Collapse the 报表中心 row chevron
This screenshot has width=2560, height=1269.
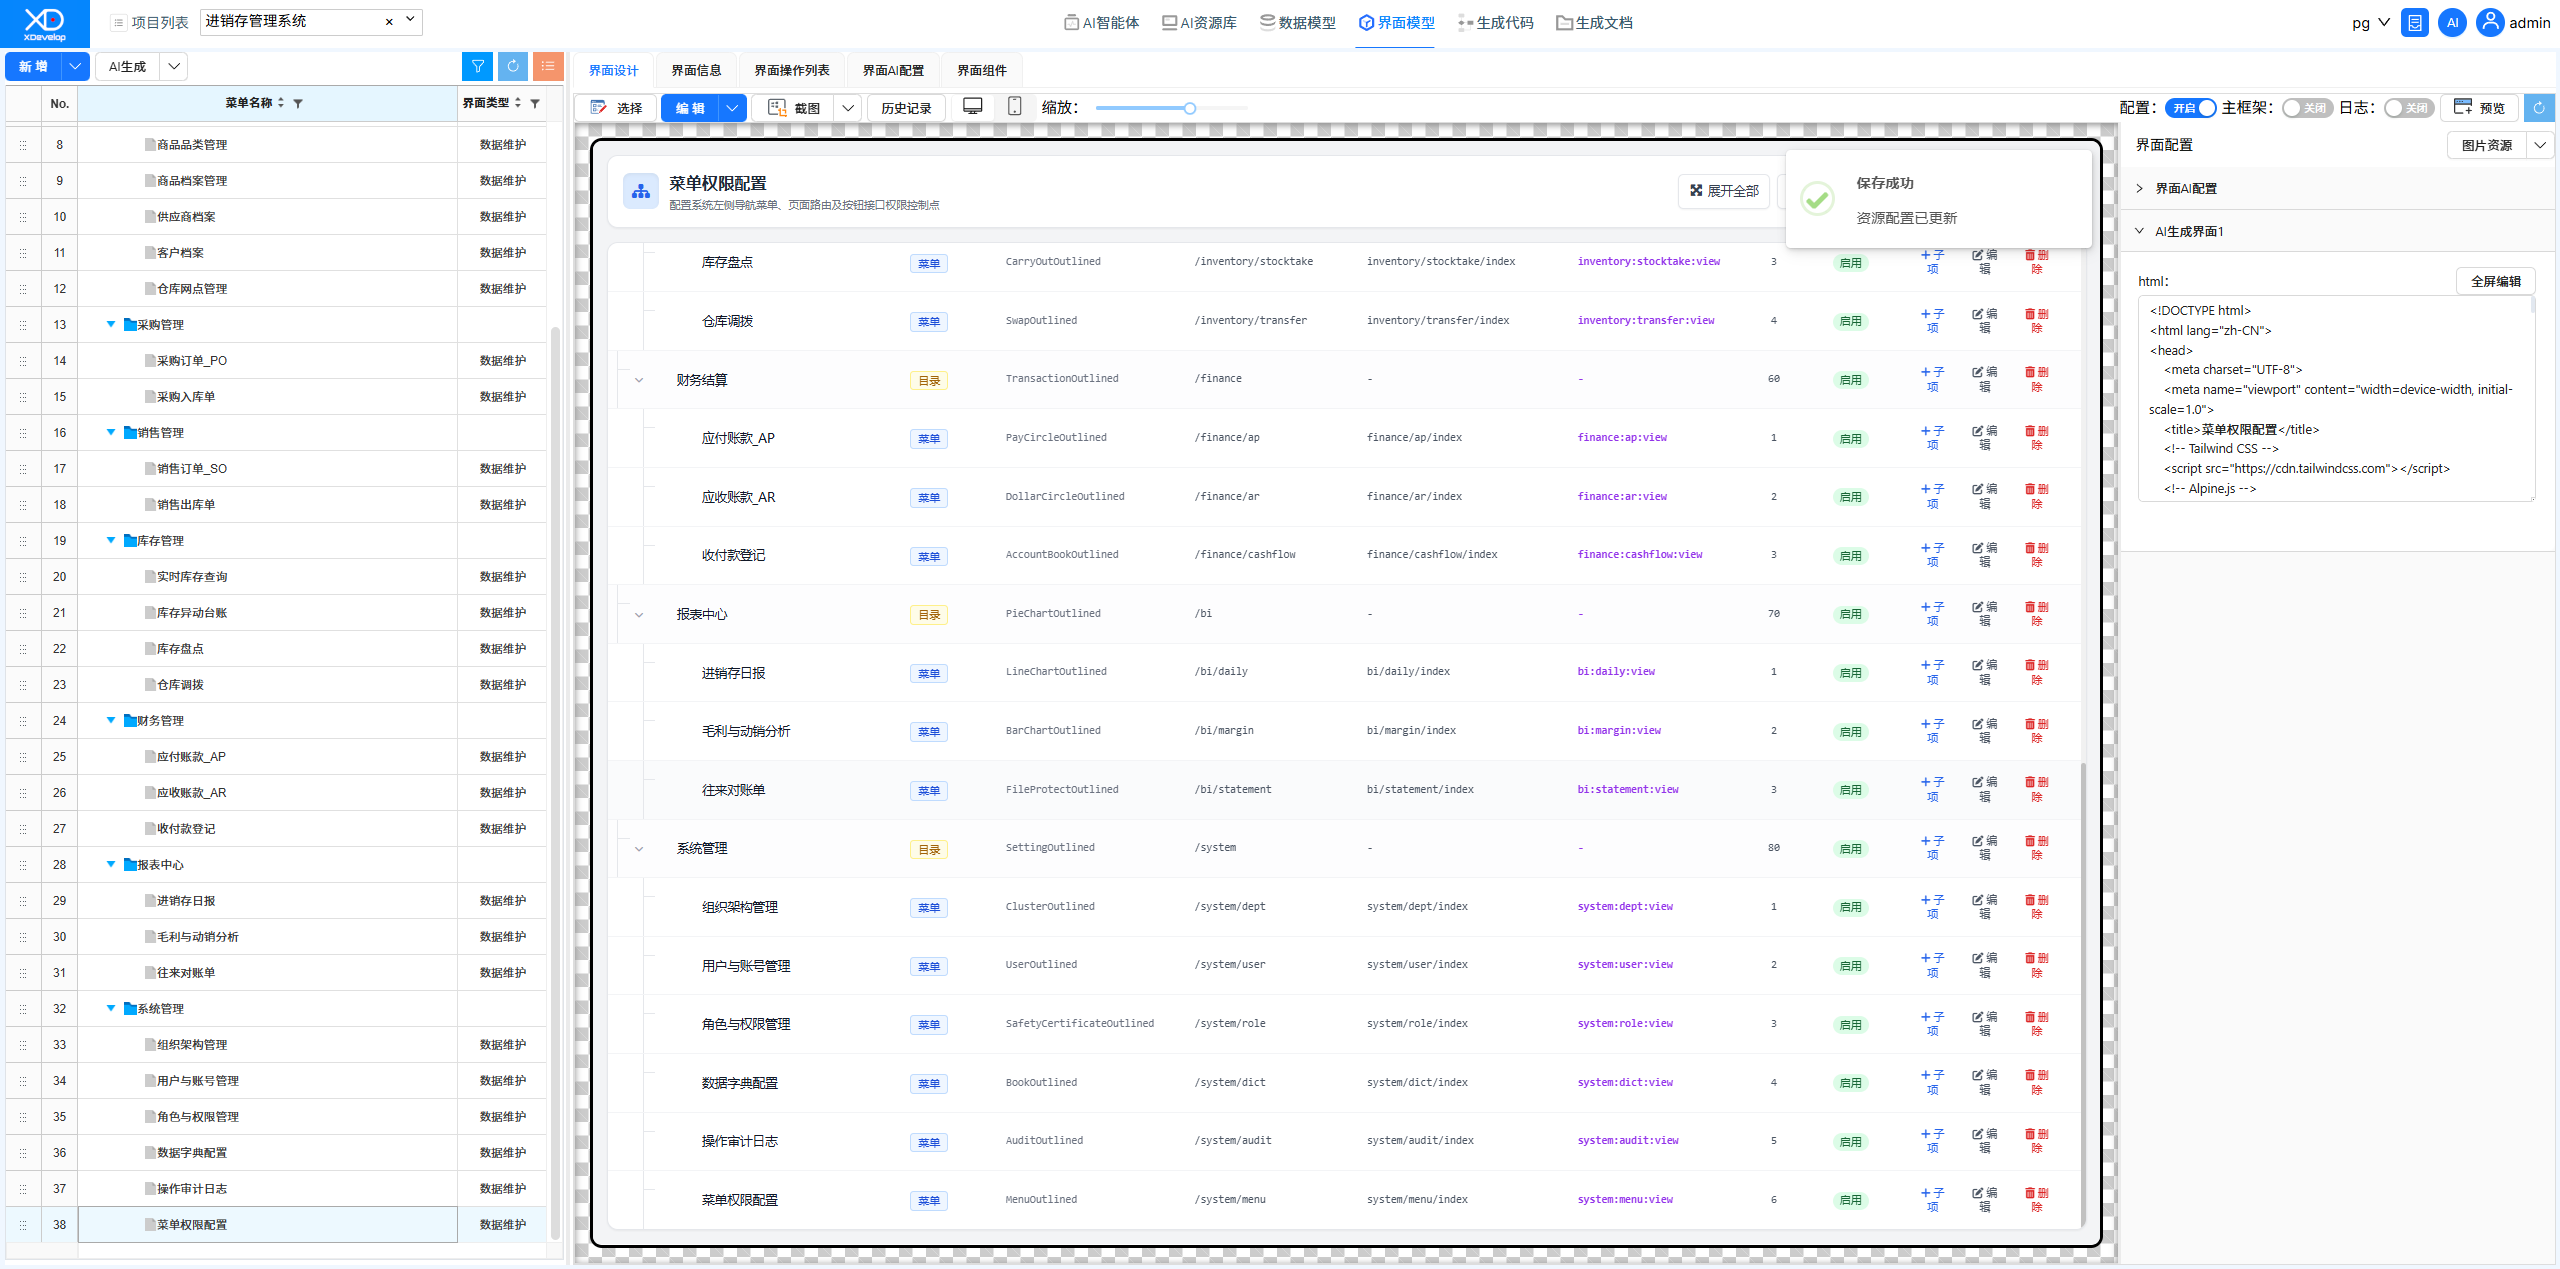(639, 615)
